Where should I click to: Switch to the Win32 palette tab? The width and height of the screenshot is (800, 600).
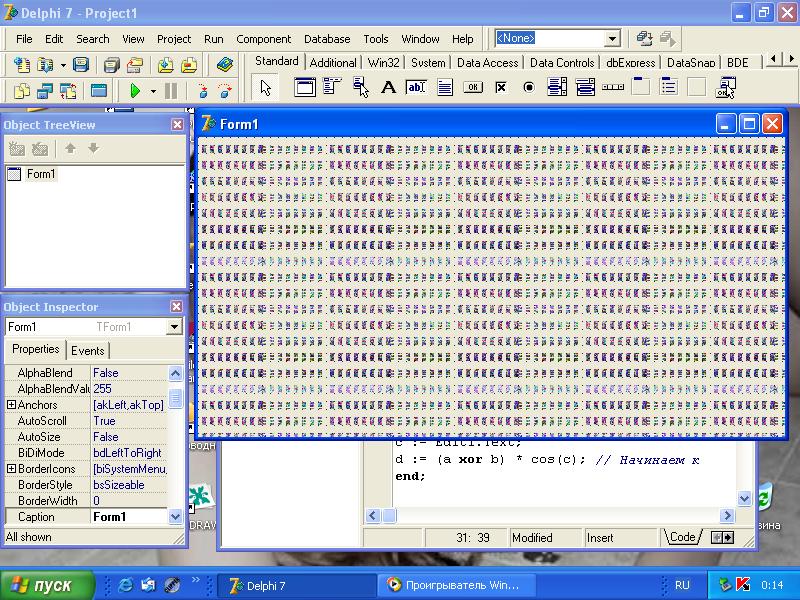coord(384,63)
